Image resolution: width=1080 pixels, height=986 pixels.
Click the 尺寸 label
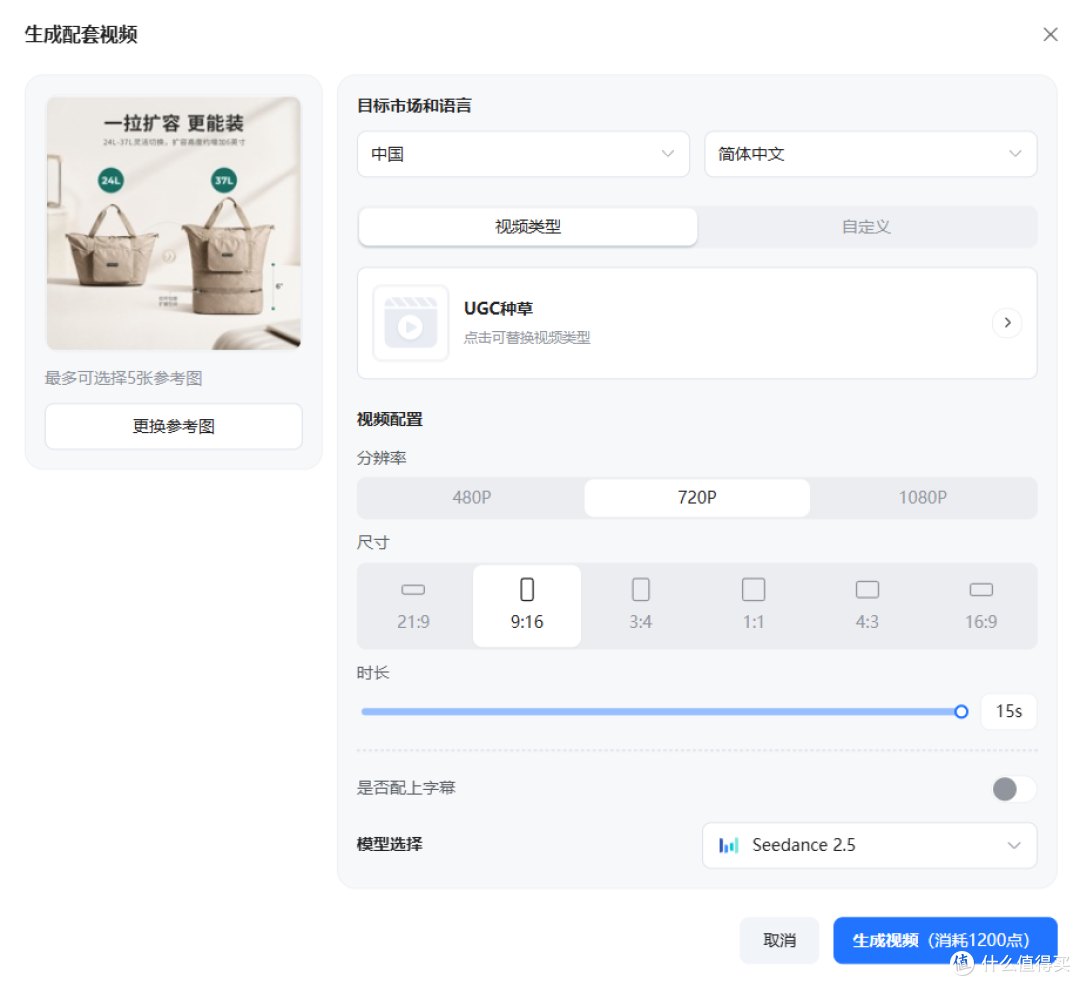[x=373, y=543]
